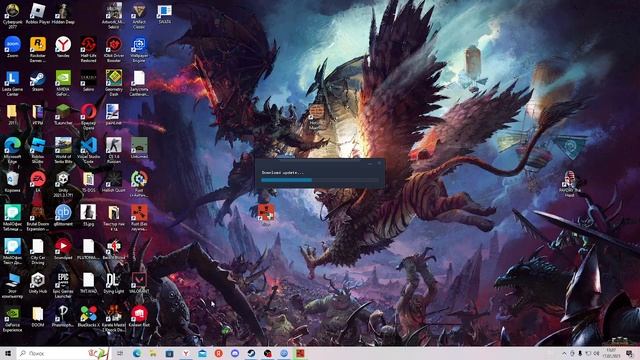Select the NVIDIA GeForce desktop shortcut
This screenshot has height=360, width=640.
click(x=63, y=83)
